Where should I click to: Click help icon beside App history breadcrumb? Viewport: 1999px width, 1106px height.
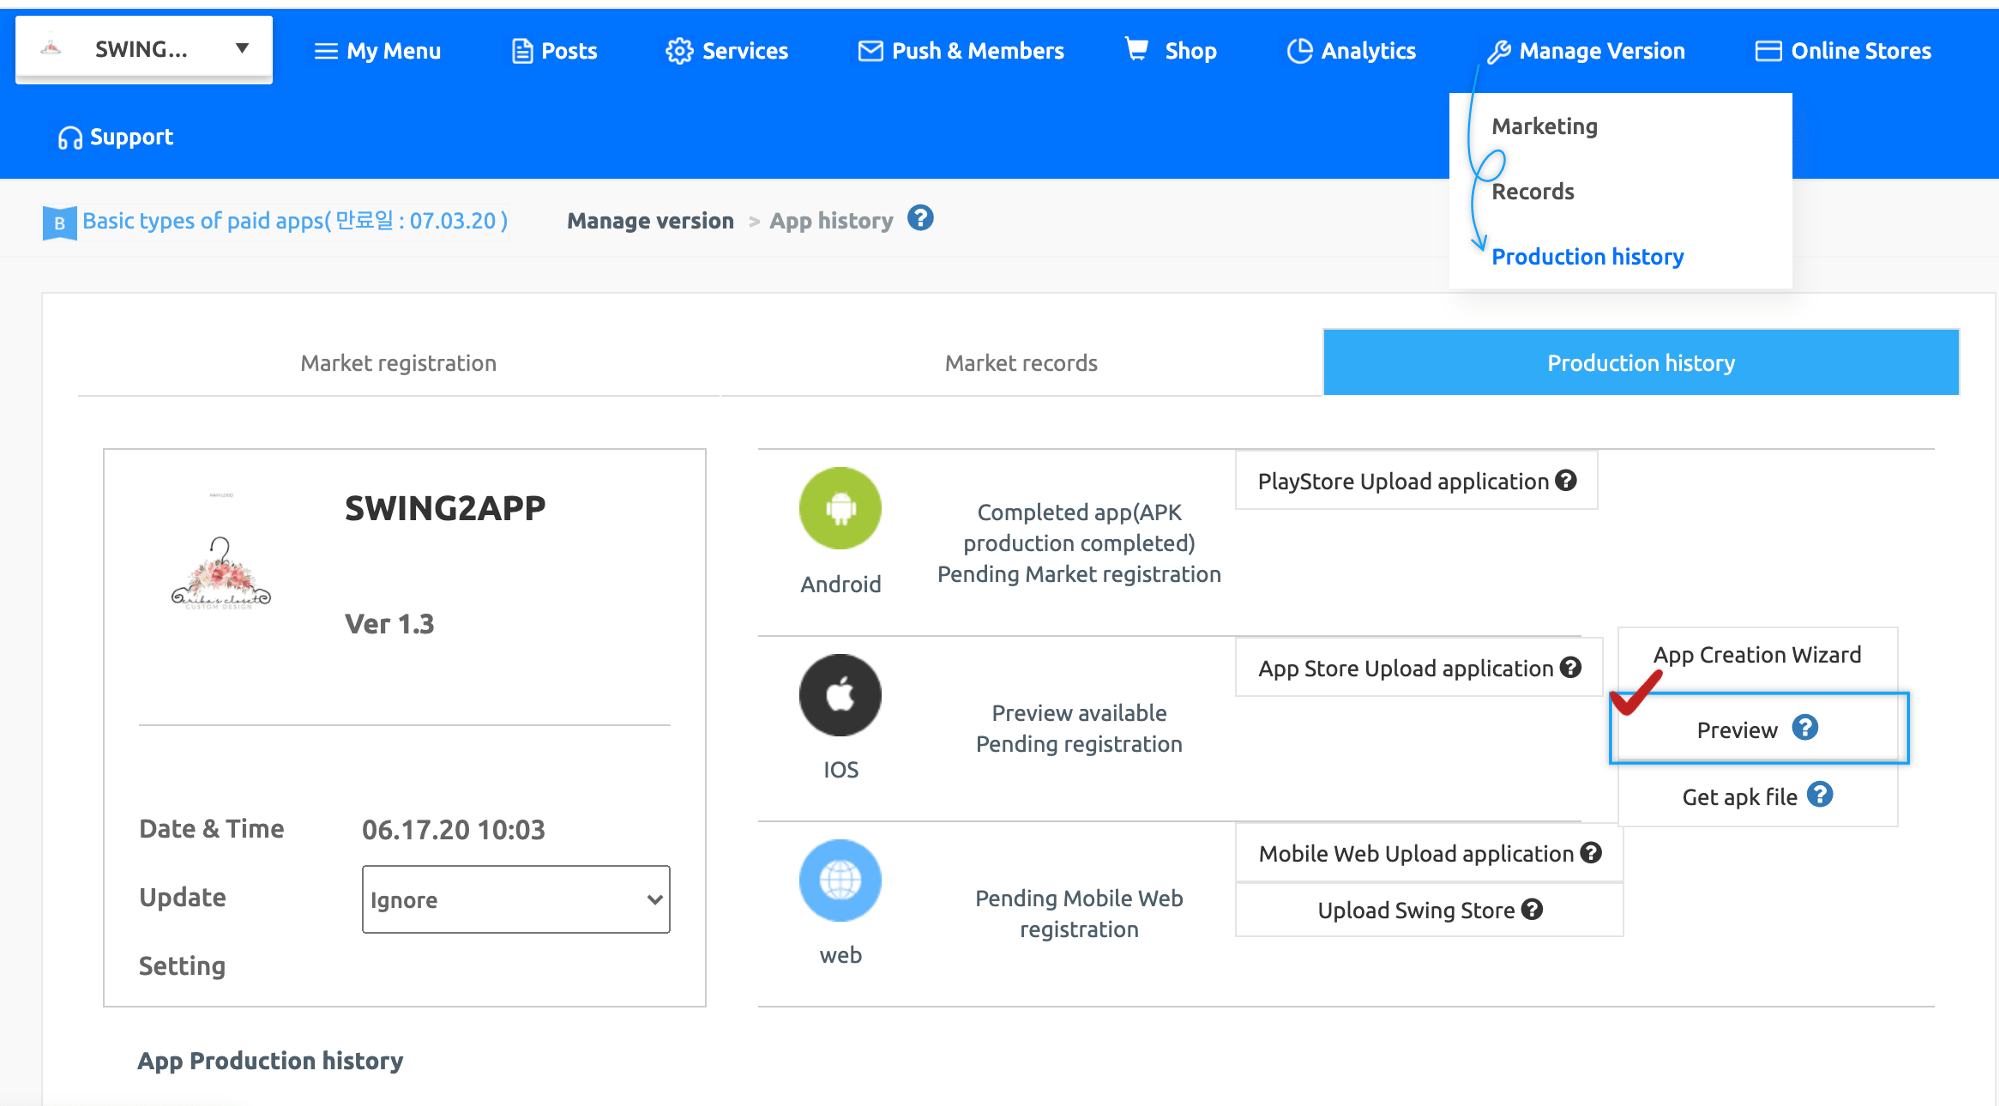coord(920,218)
